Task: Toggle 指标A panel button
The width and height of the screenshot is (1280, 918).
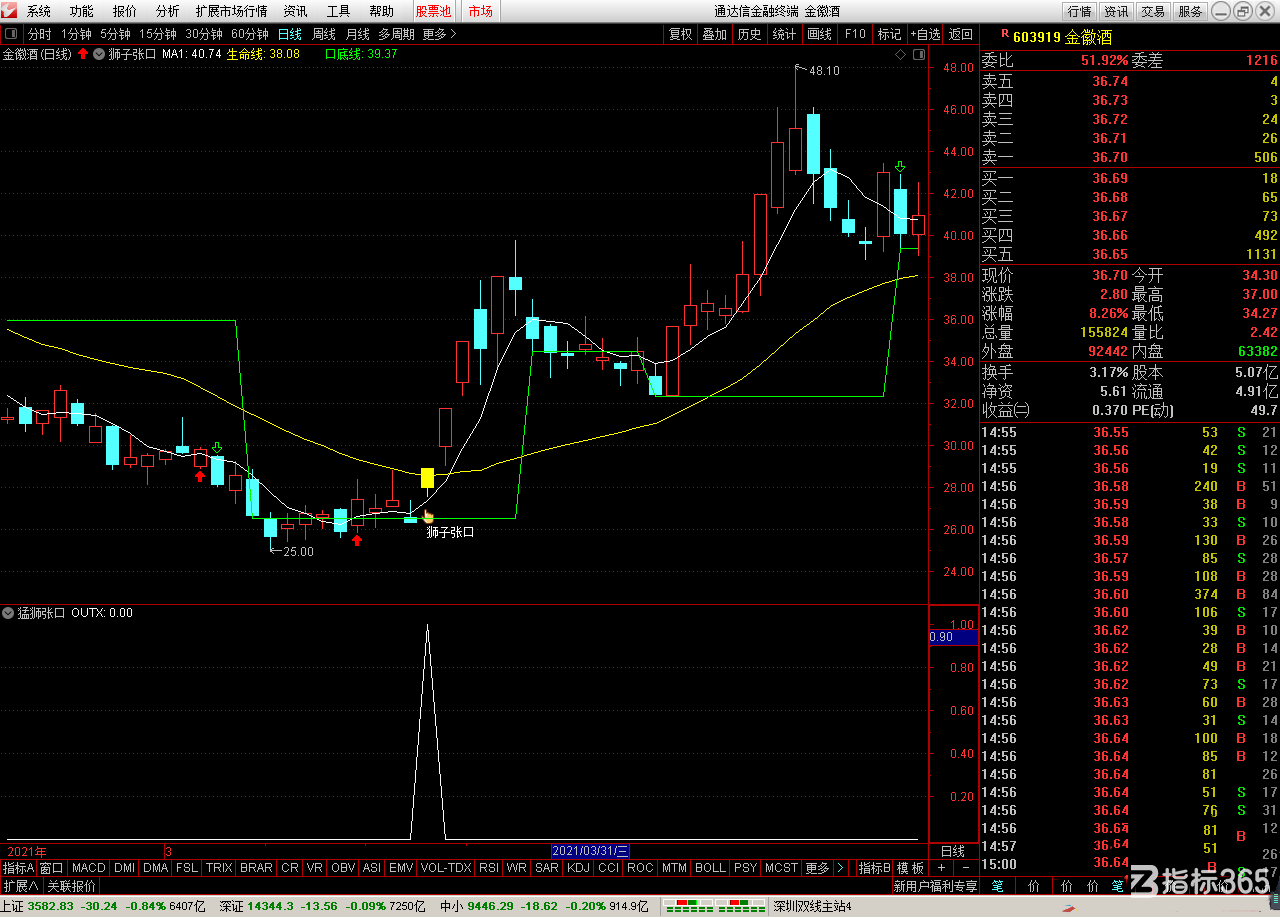Action: tap(18, 868)
